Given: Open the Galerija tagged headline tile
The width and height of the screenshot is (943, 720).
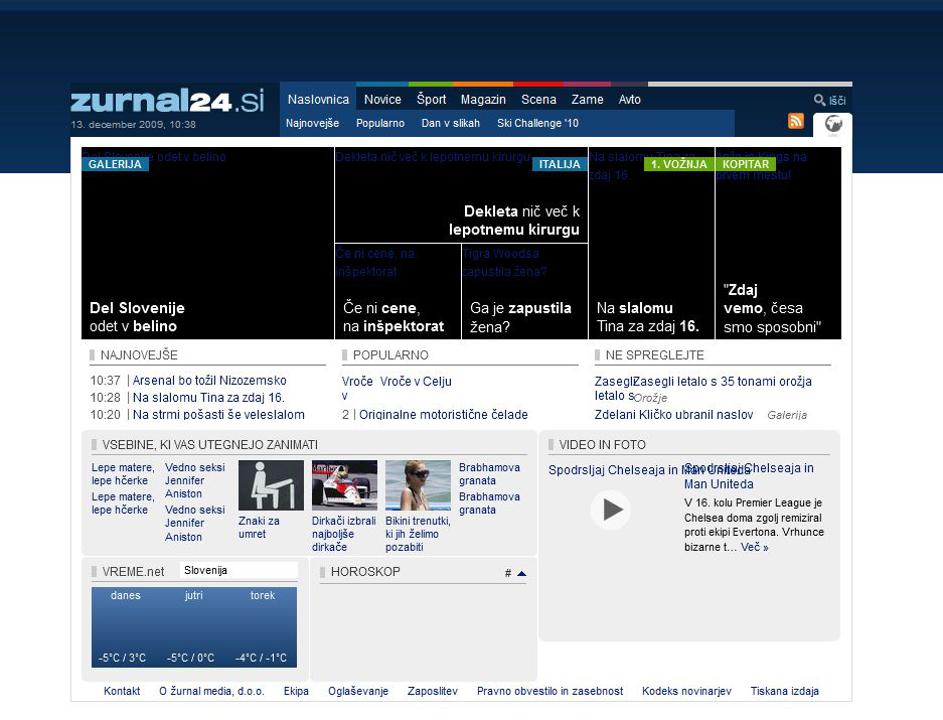Looking at the screenshot, I should [208, 244].
